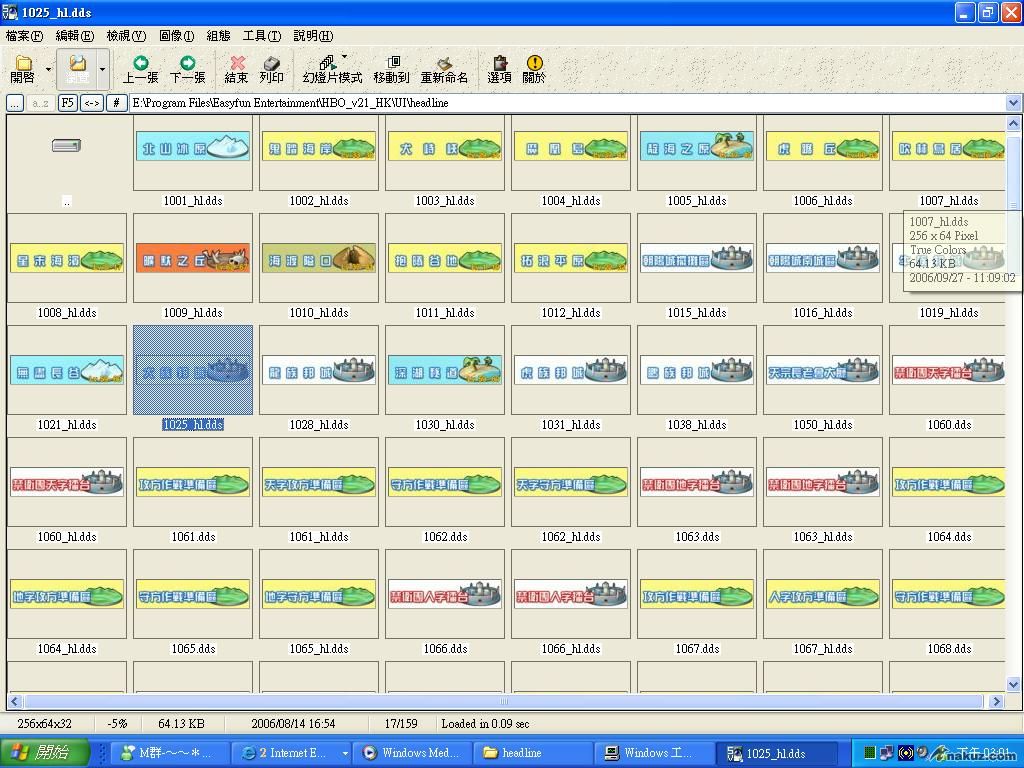Screen dimensions: 1024x768
Task: Print using the 列印 icon
Action: pos(271,63)
